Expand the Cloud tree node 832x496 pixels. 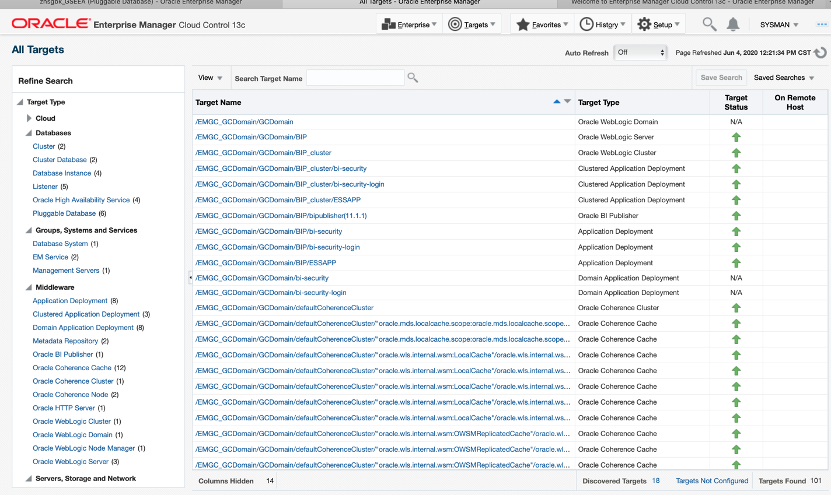29,118
